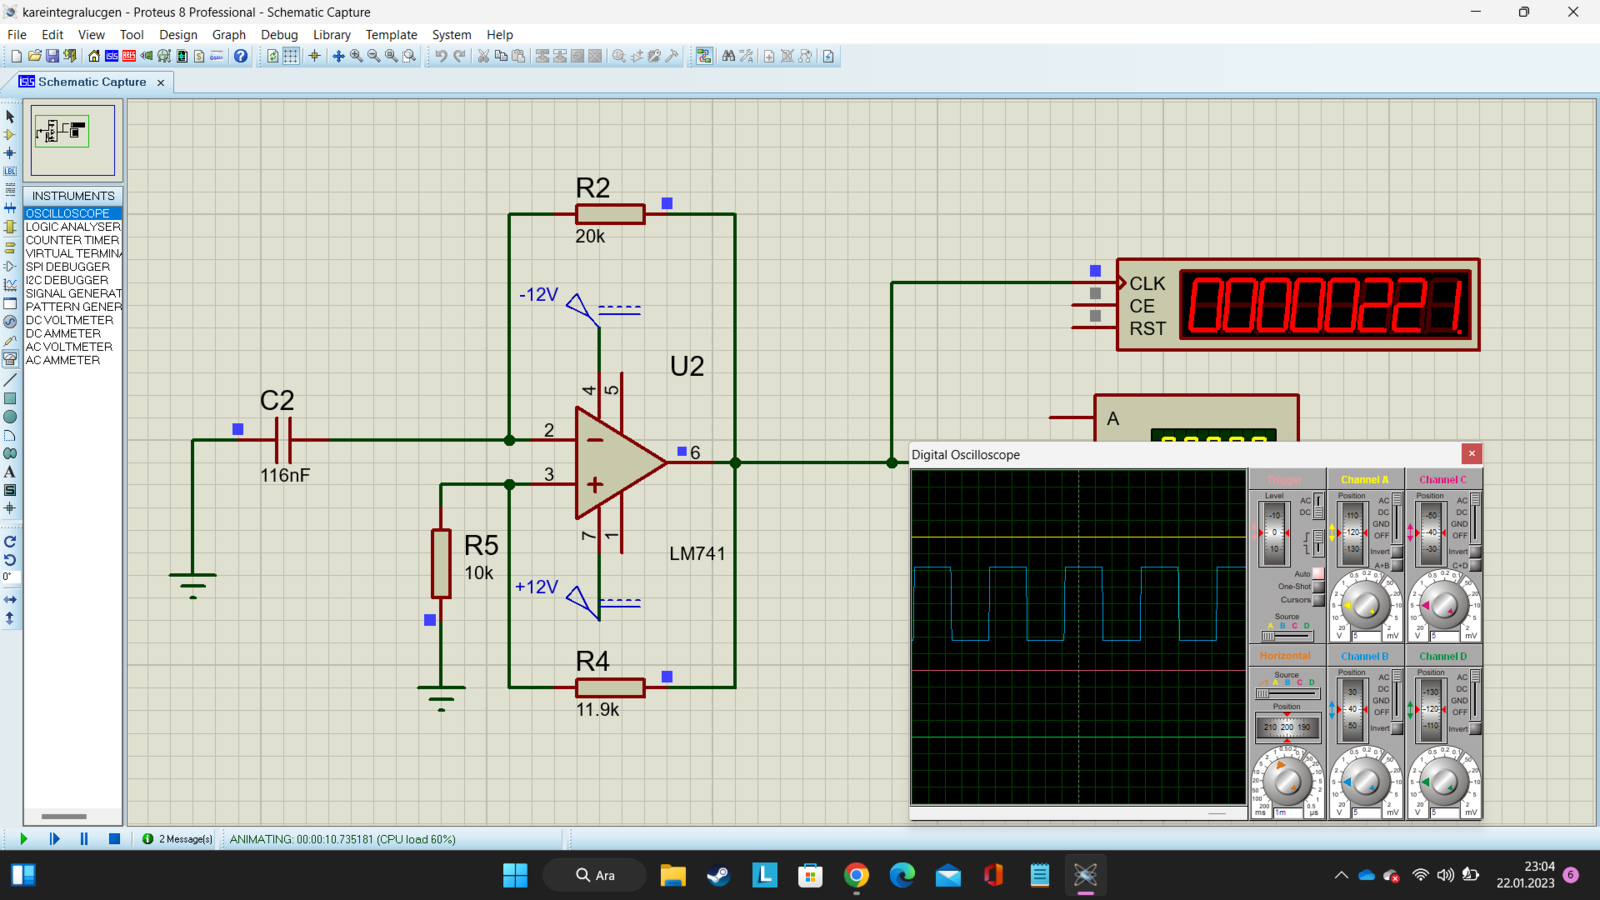Screen dimensions: 1600x900
Task: Toggle the C+D sum button
Action: (x=1475, y=565)
